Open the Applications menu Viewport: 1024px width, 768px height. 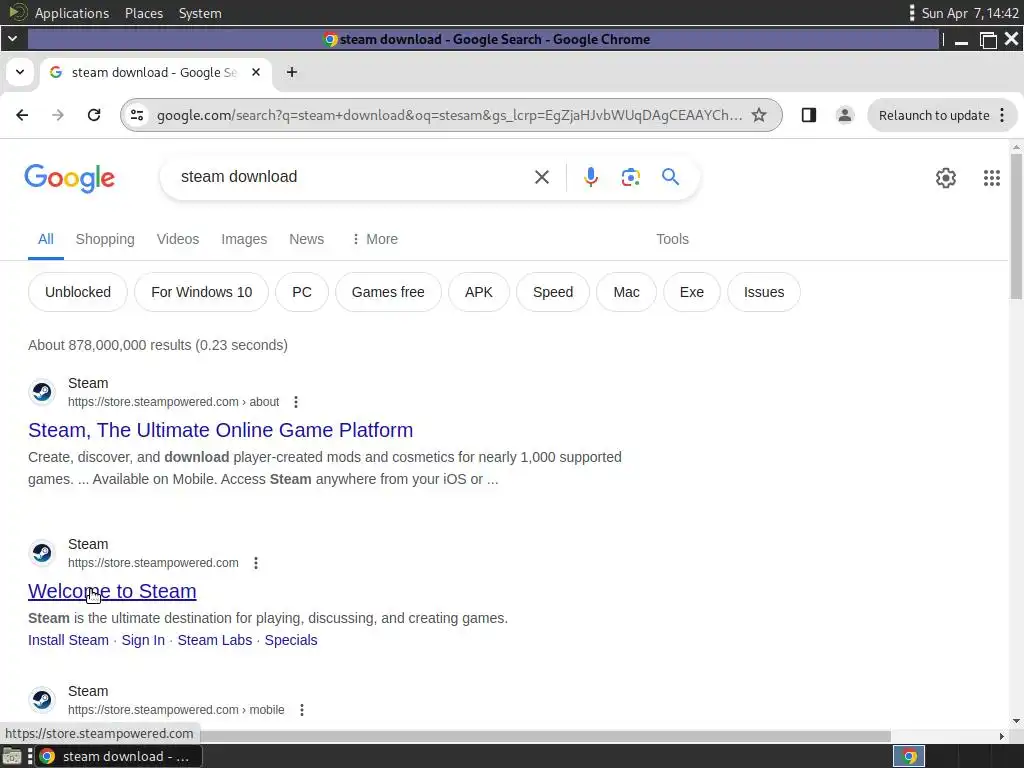click(72, 13)
